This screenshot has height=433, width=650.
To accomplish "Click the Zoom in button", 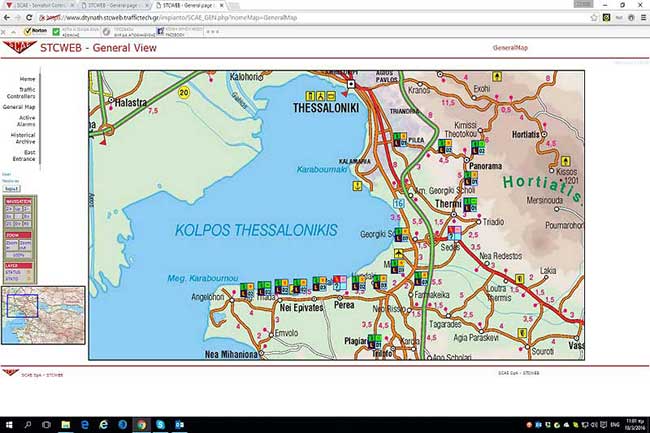I will click(11, 245).
